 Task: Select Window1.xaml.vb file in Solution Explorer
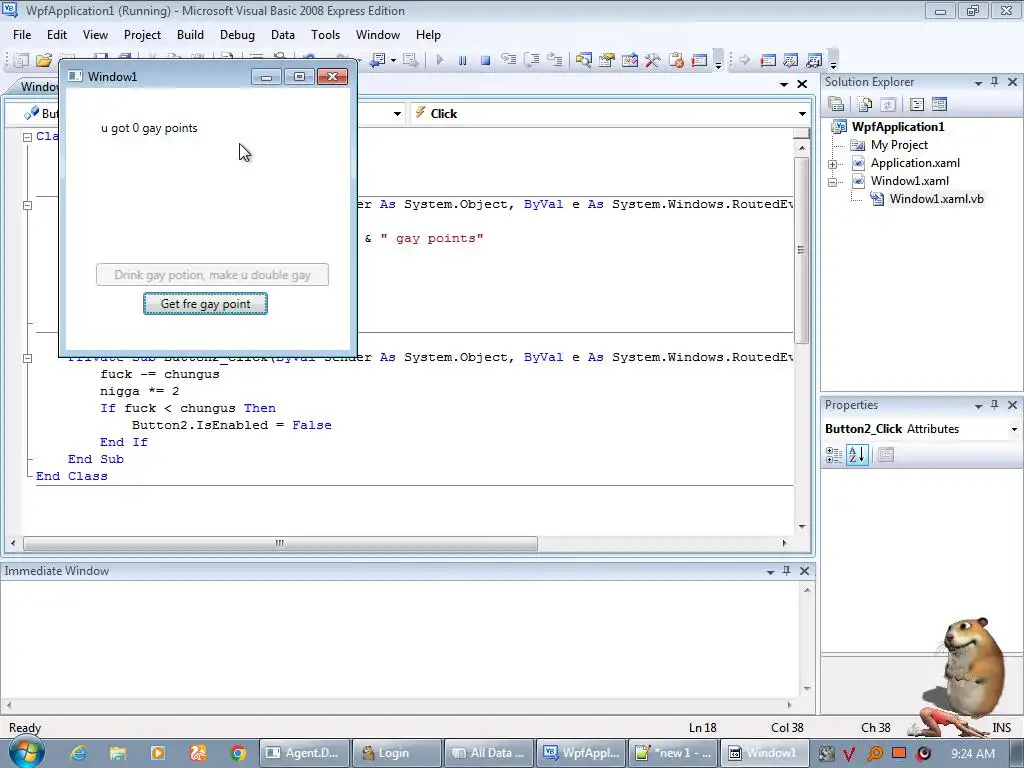[936, 199]
